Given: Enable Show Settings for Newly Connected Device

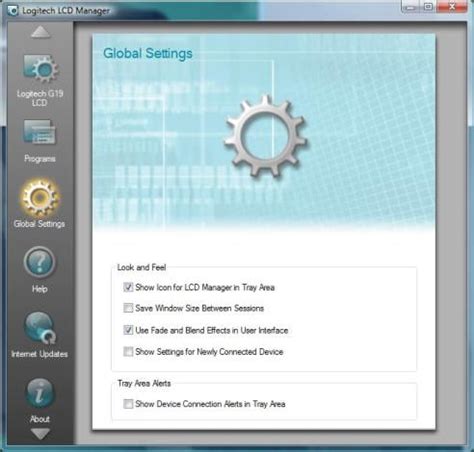Looking at the screenshot, I should point(128,351).
